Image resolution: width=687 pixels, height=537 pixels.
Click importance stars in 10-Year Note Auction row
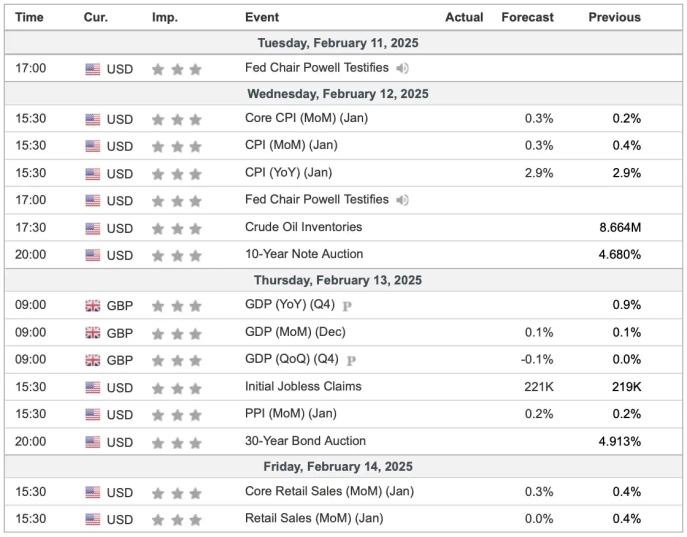tap(176, 255)
